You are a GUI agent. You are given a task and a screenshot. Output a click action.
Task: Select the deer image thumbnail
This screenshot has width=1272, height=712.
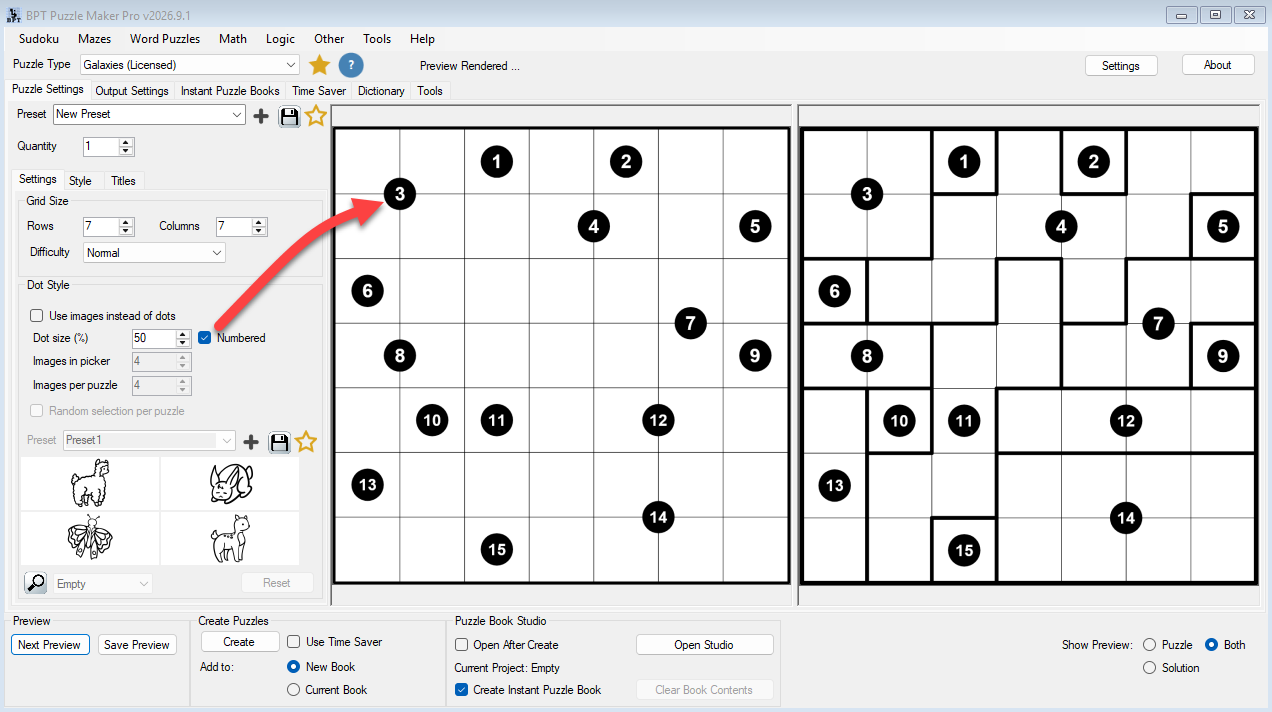pyautogui.click(x=229, y=539)
